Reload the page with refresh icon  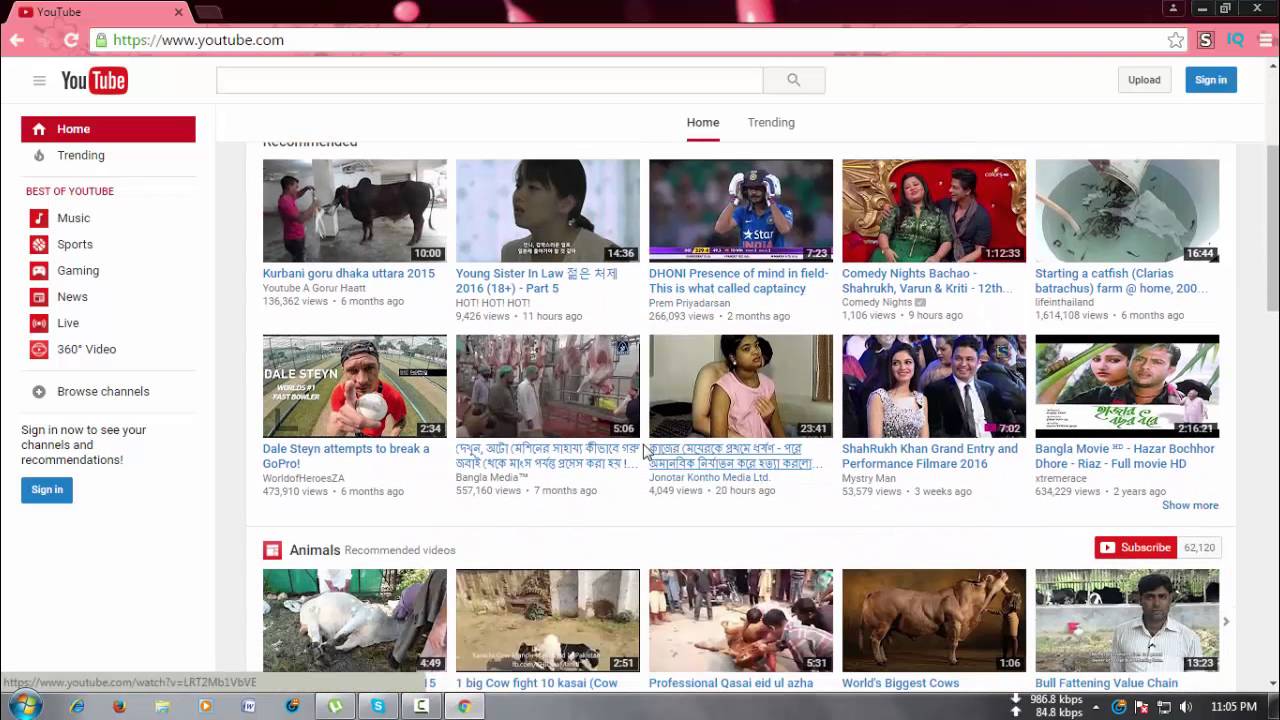click(71, 40)
